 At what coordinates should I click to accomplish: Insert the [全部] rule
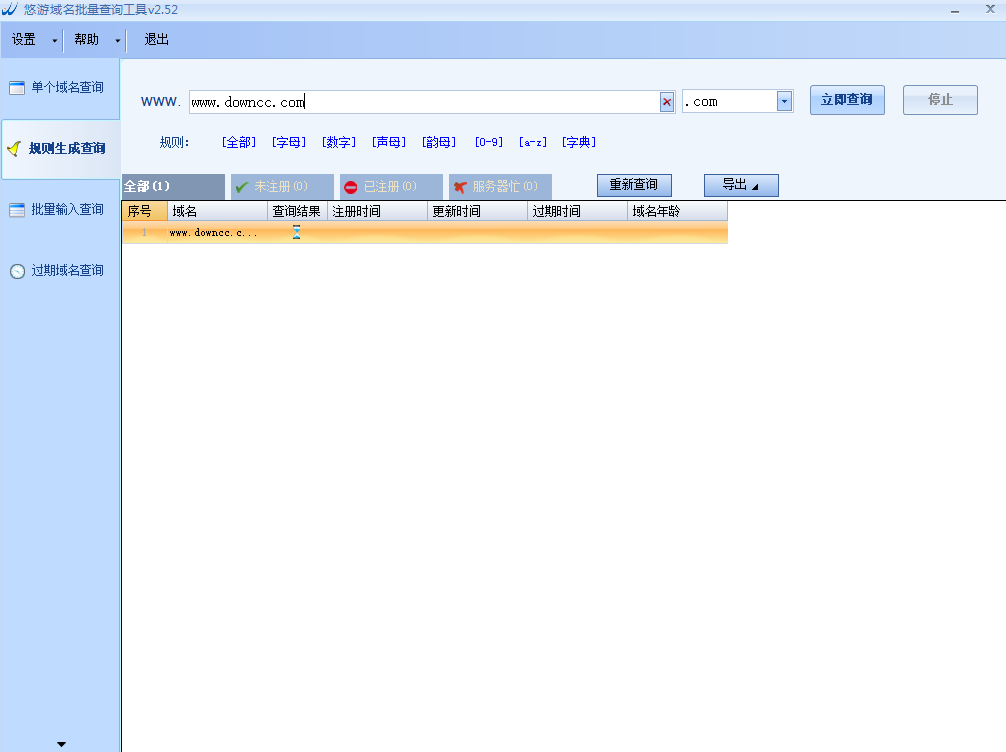click(239, 142)
